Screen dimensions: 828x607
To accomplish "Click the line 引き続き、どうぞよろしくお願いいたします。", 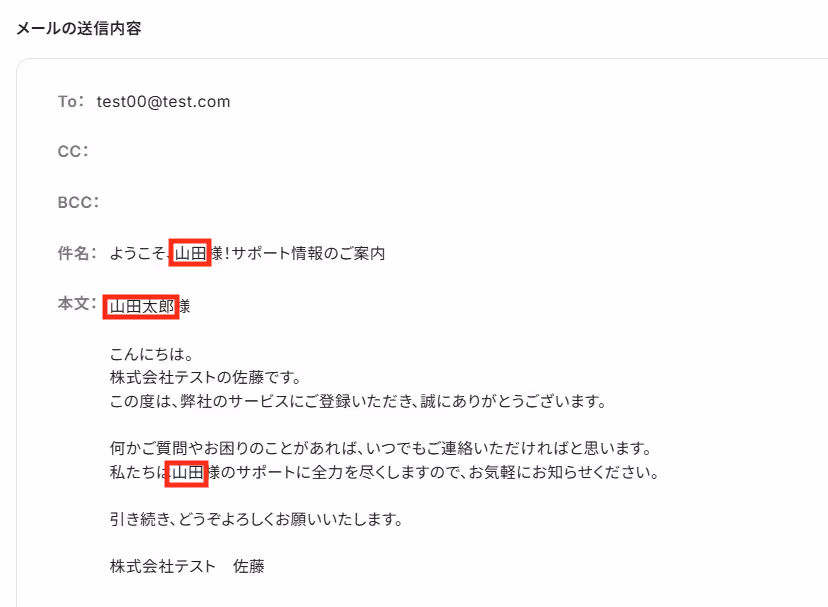I will (x=257, y=519).
